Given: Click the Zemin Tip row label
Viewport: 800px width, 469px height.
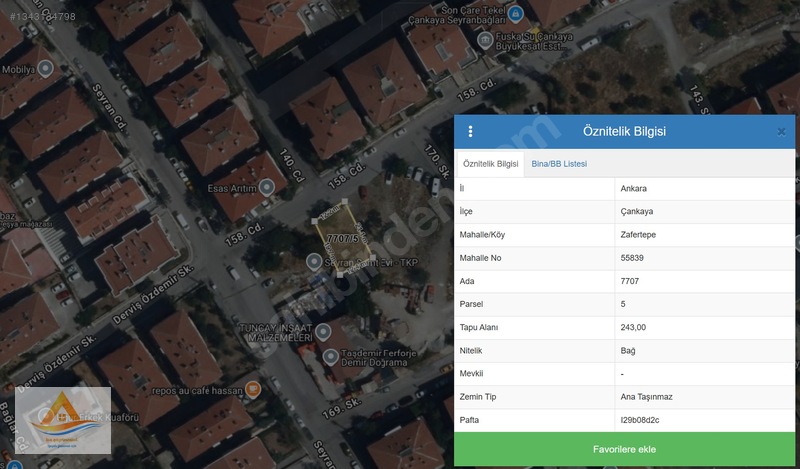Looking at the screenshot, I should coord(478,397).
